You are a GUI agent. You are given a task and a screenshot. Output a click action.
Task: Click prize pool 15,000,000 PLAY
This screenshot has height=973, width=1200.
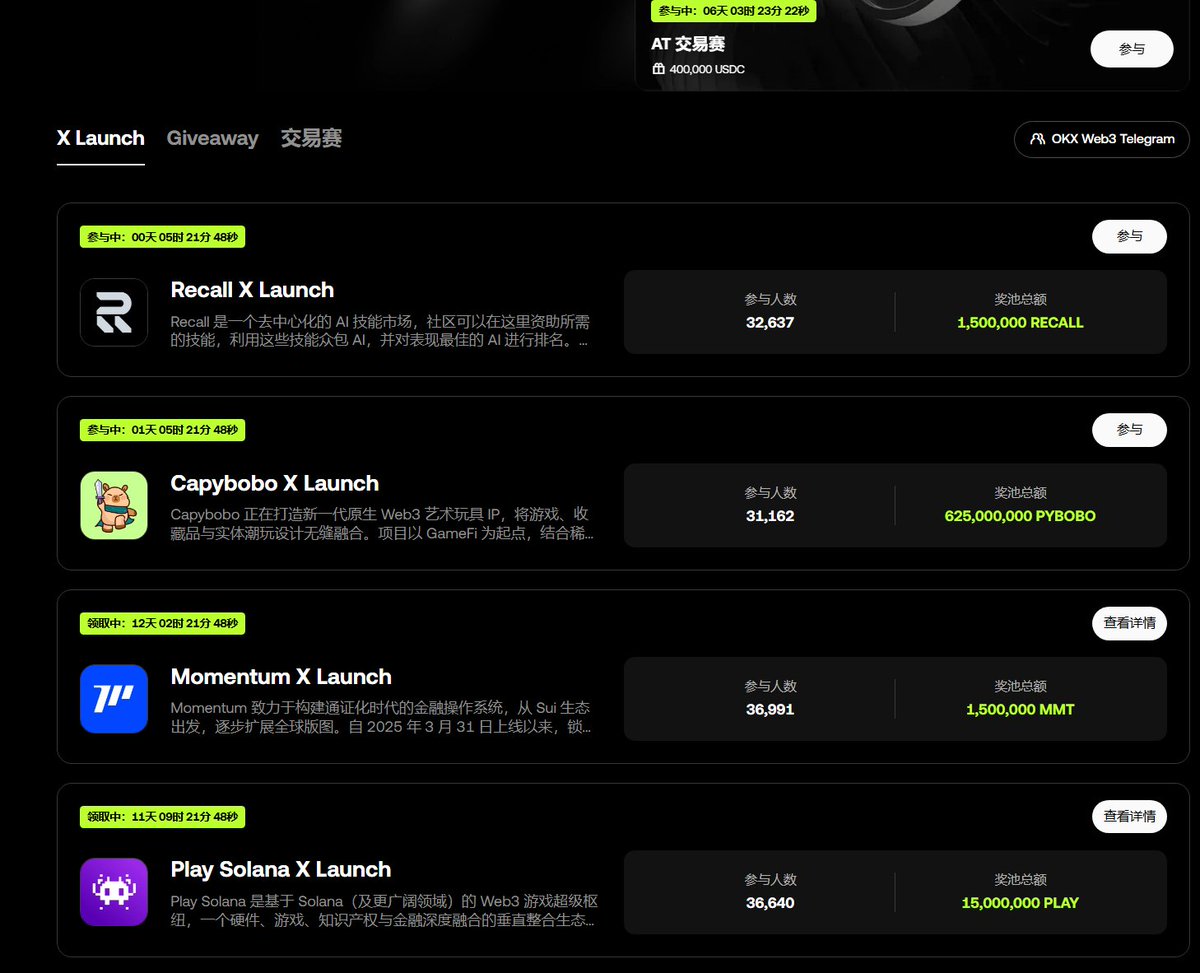(1020, 902)
